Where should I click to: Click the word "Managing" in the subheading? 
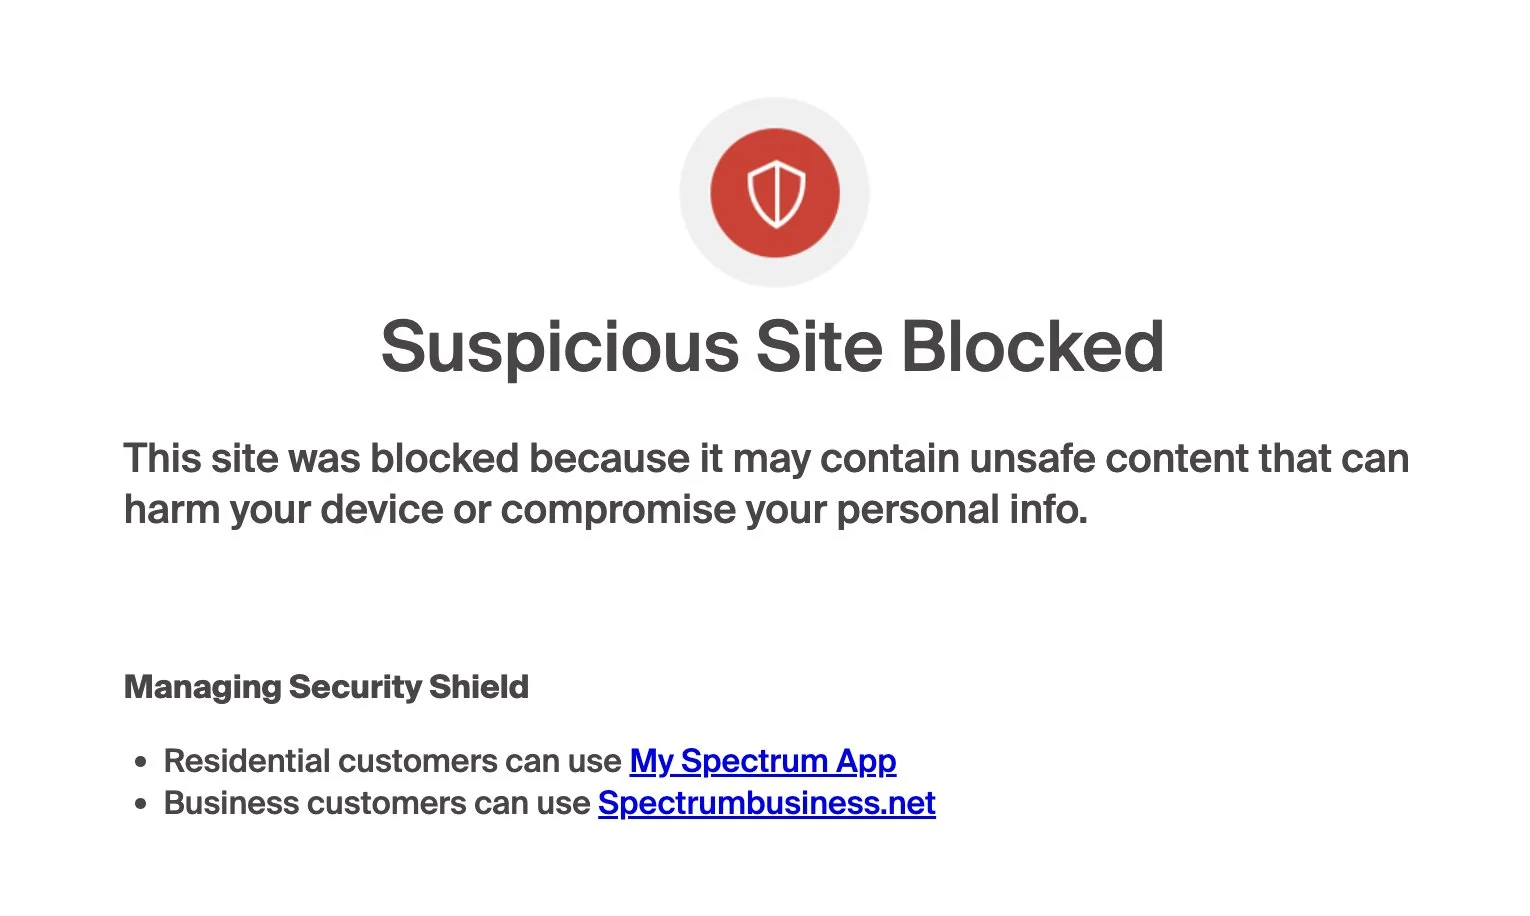[x=202, y=687]
